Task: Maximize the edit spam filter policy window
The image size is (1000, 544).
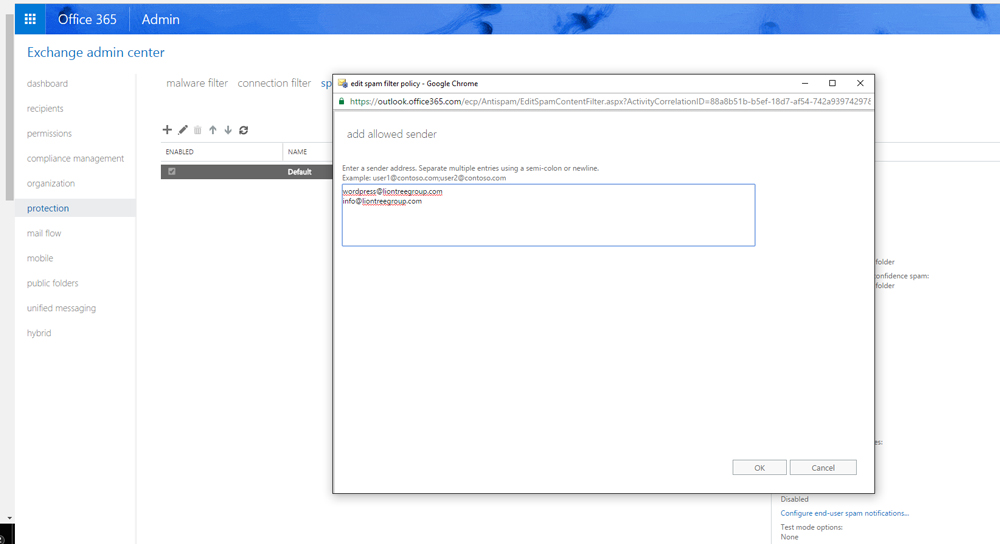Action: [x=832, y=84]
